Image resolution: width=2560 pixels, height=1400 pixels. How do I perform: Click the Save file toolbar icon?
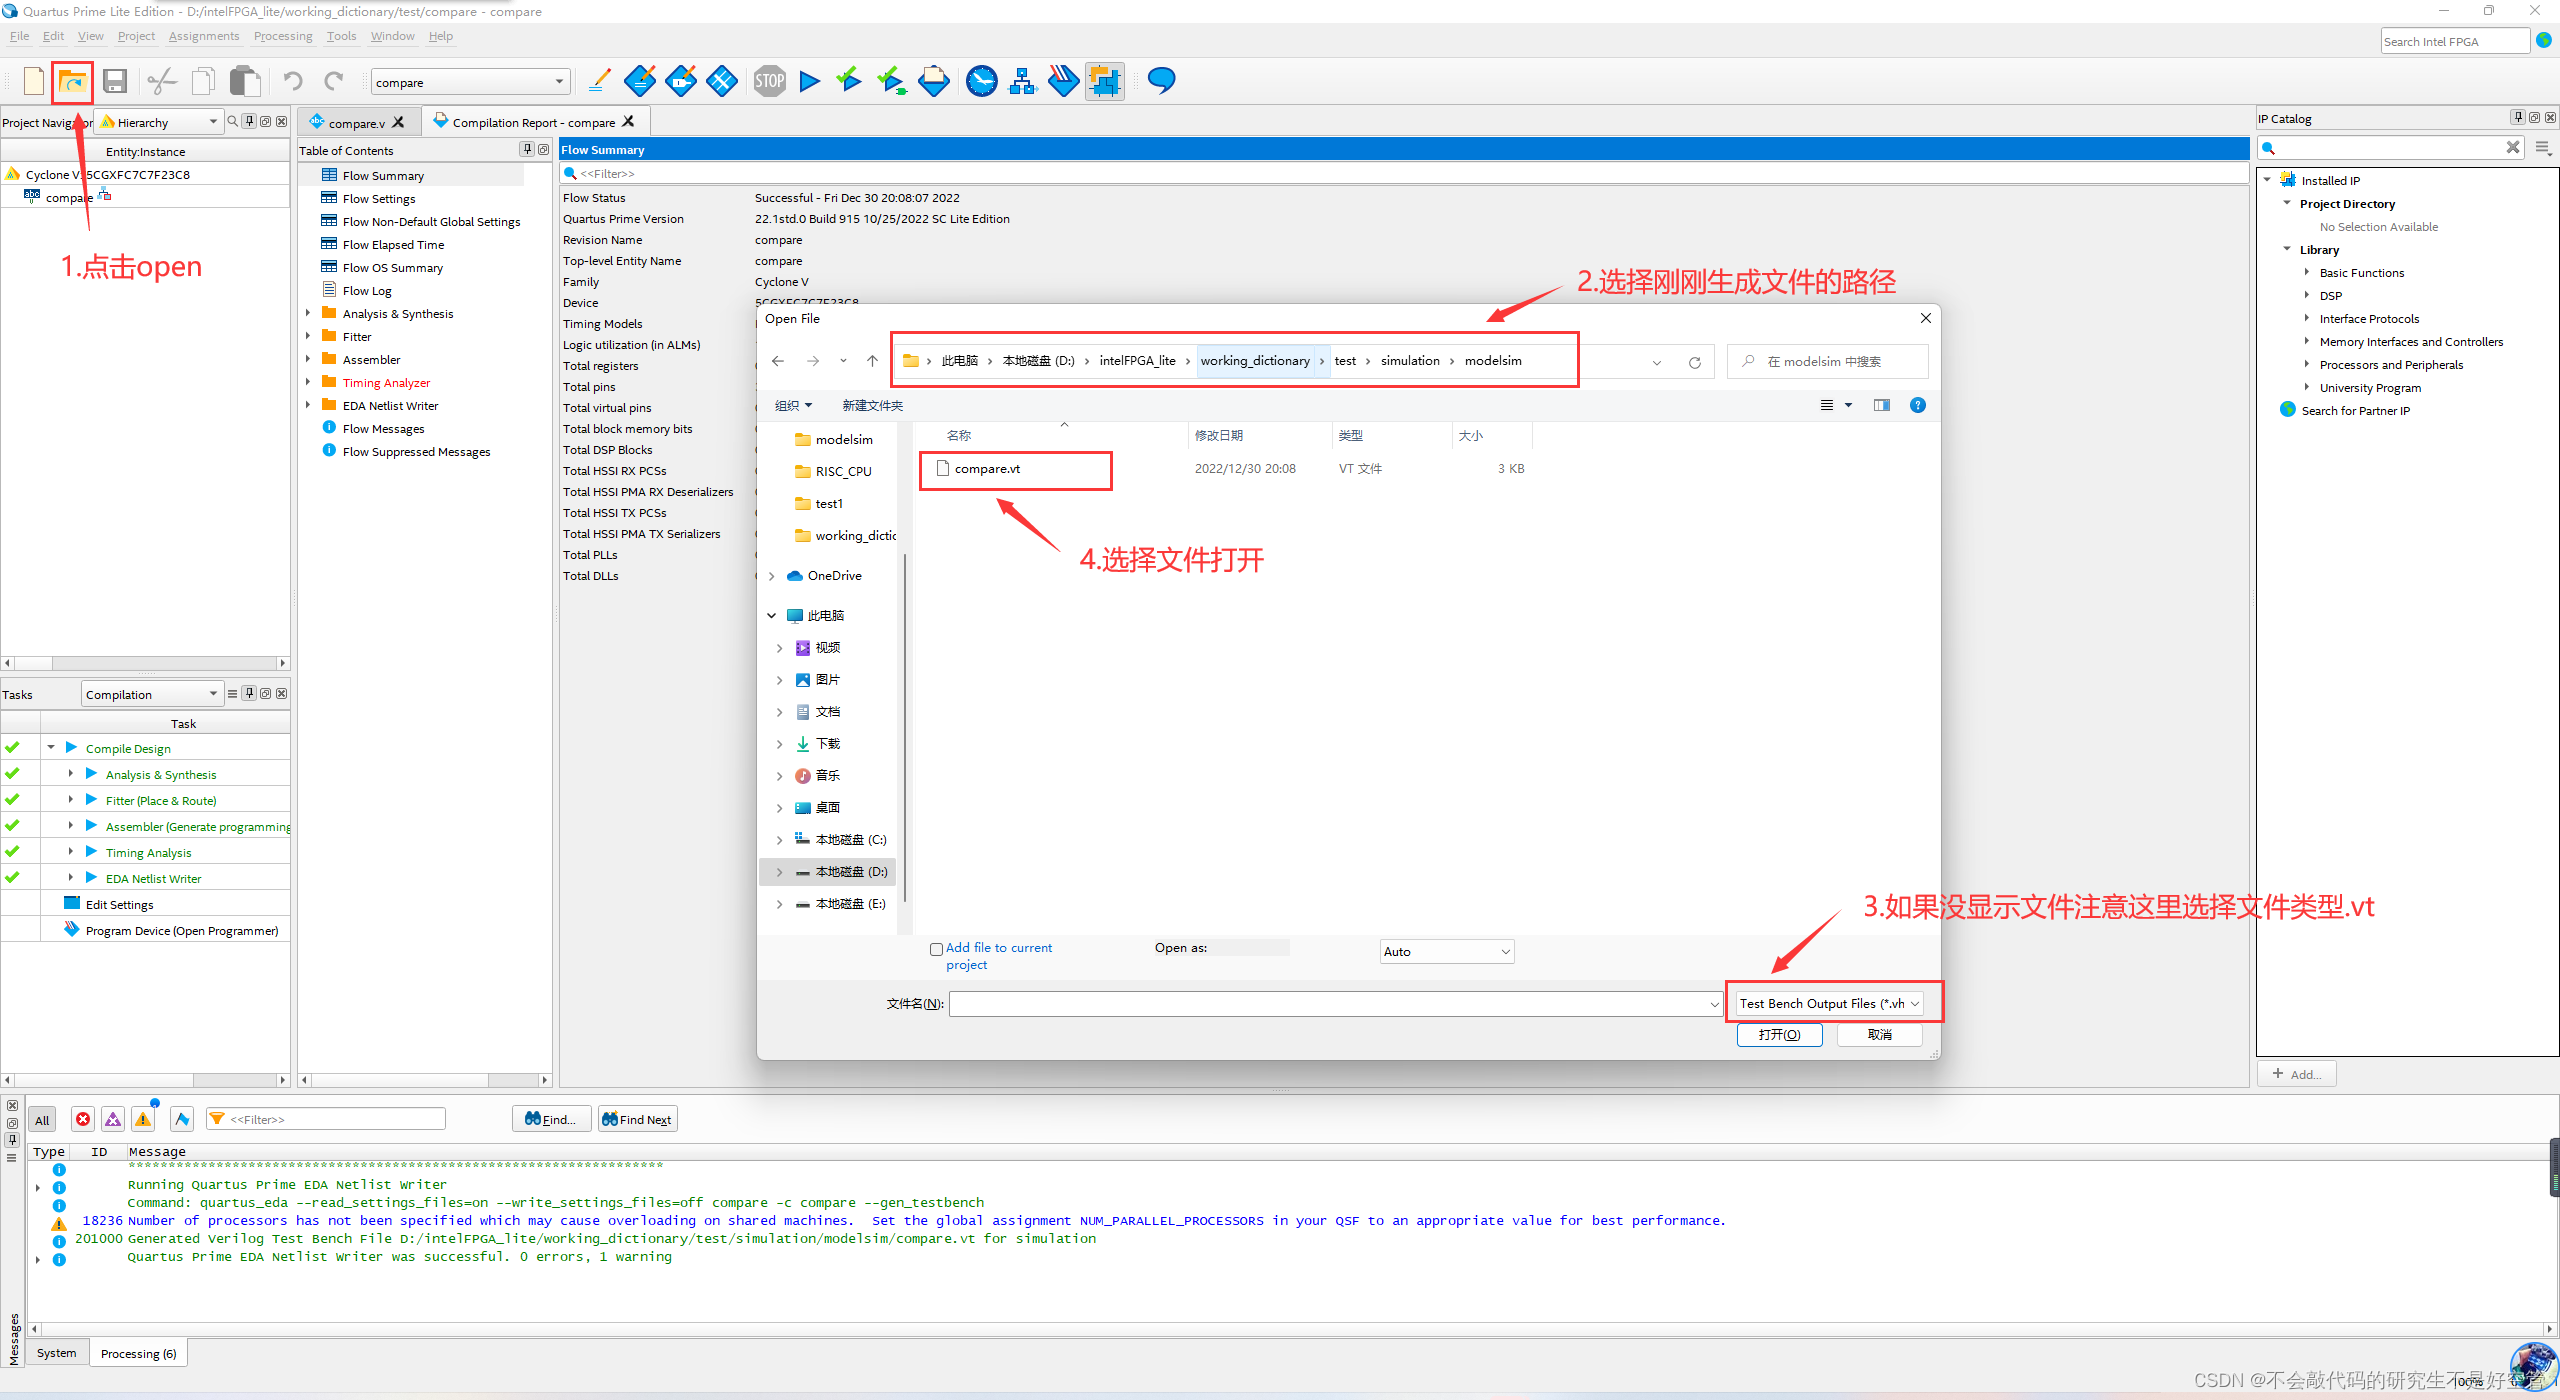(x=115, y=82)
